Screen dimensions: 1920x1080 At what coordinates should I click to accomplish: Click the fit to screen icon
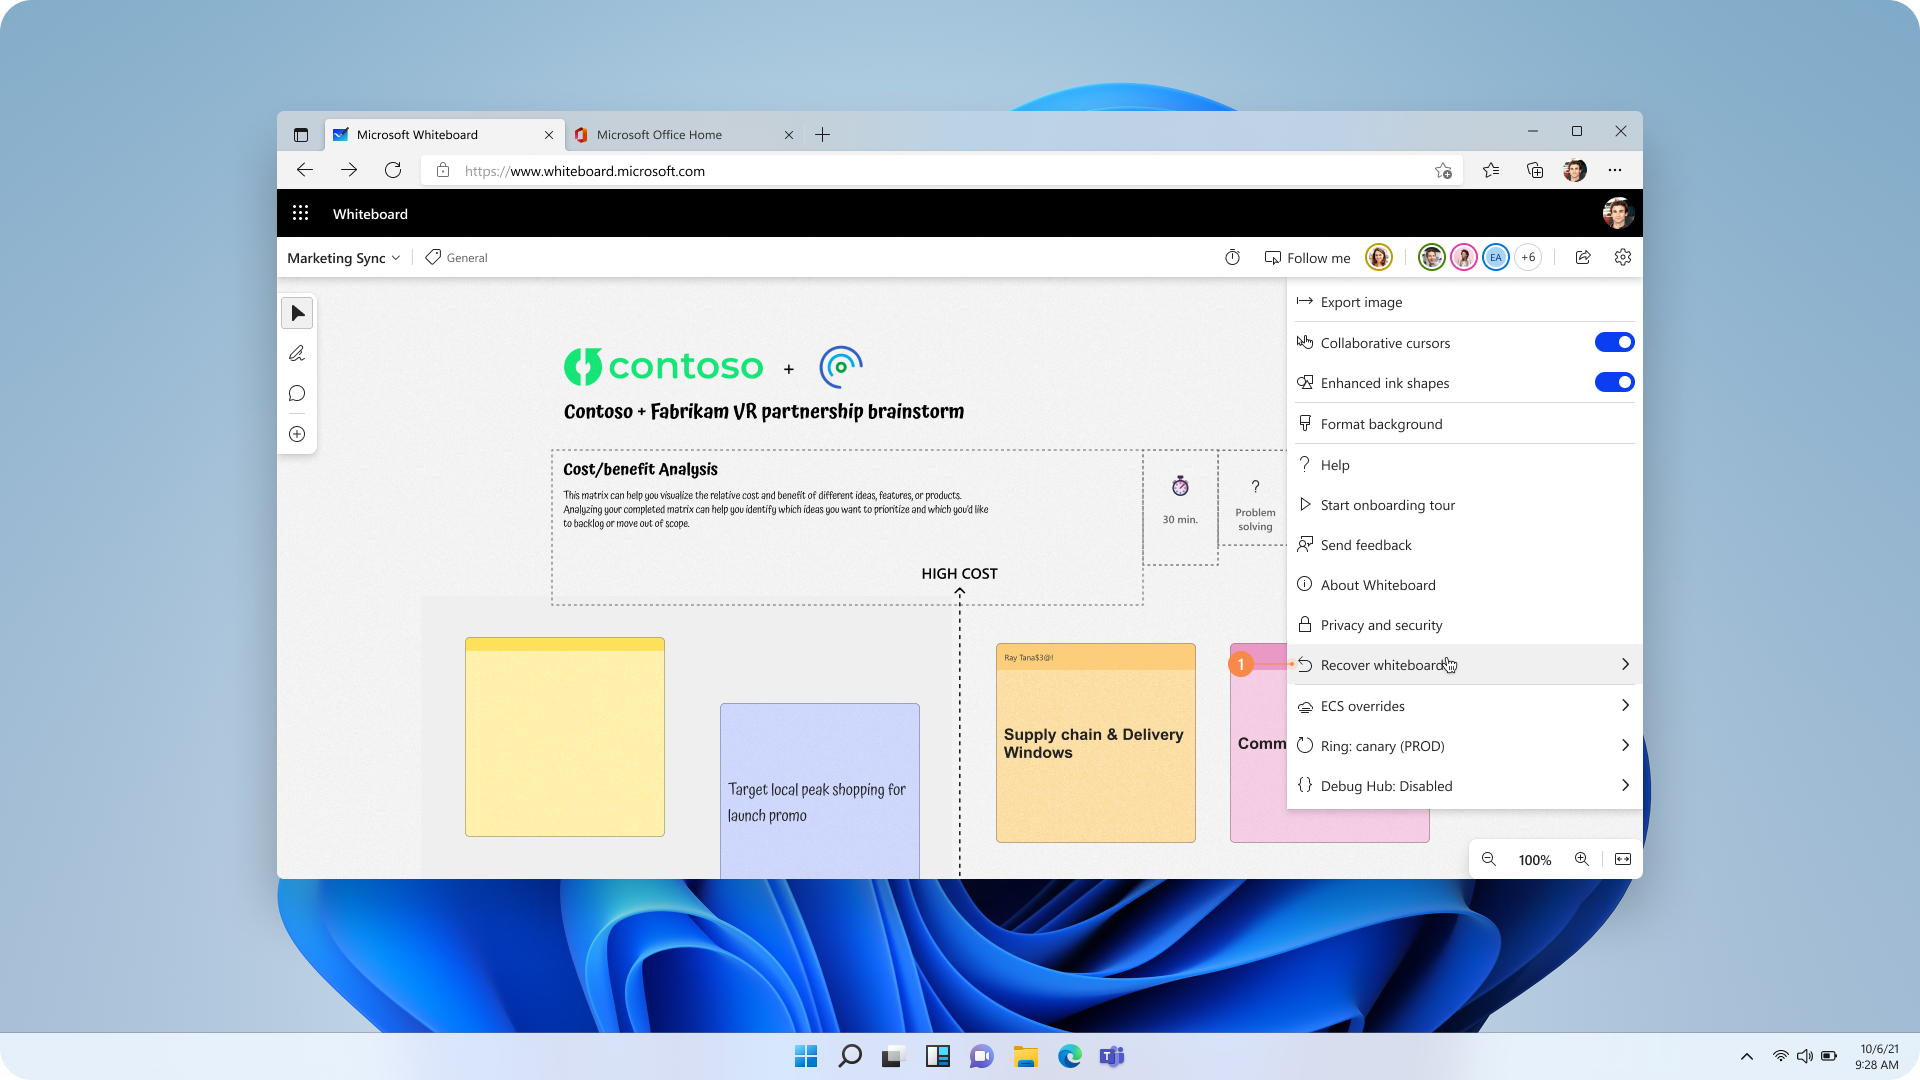[1622, 859]
